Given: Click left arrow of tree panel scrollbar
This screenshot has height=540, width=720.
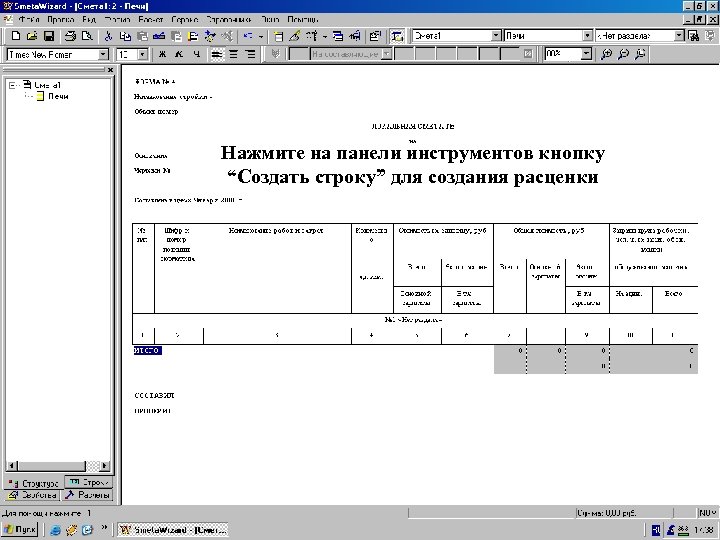Looking at the screenshot, I should pyautogui.click(x=12, y=466).
